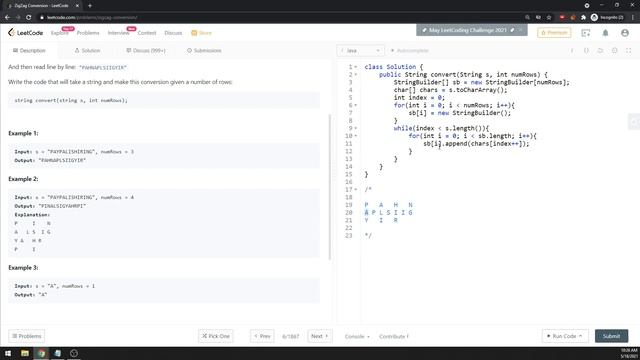The width and height of the screenshot is (640, 360).
Task: Place cursor in code line 11
Action: pyautogui.click(x=476, y=144)
